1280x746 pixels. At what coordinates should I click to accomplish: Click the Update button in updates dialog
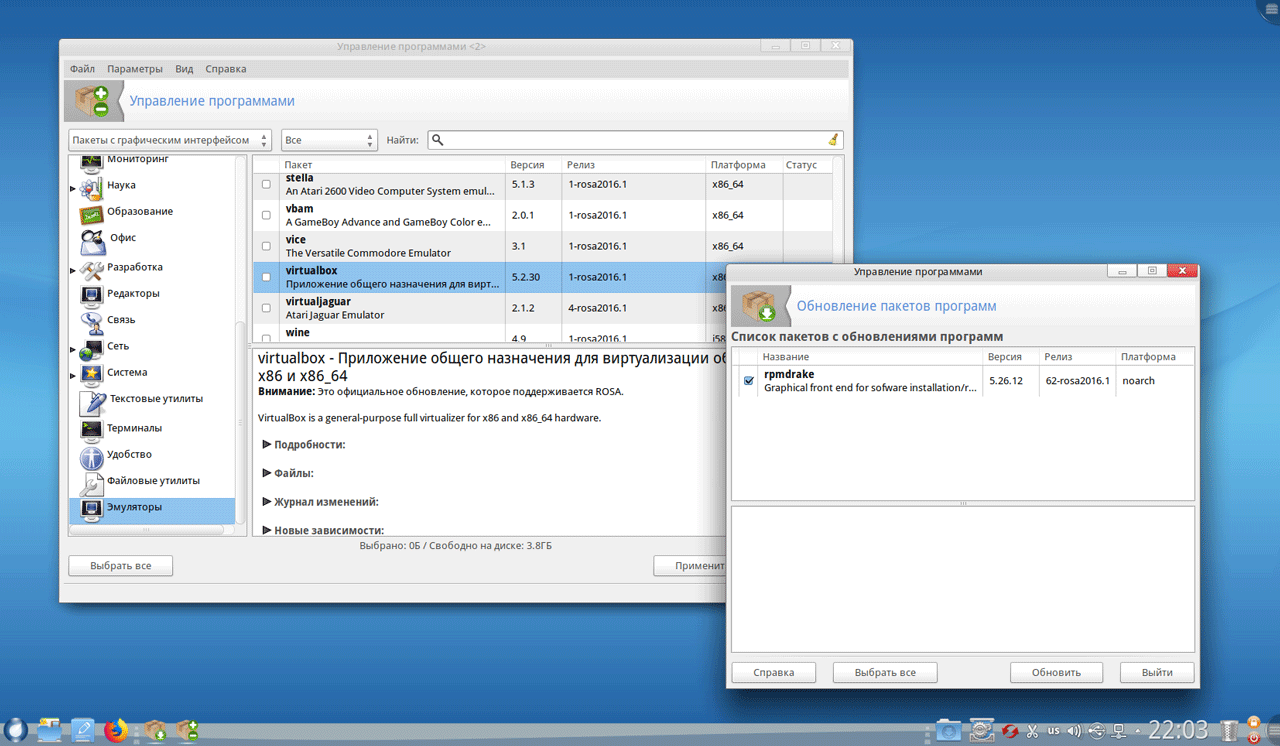click(x=1056, y=672)
